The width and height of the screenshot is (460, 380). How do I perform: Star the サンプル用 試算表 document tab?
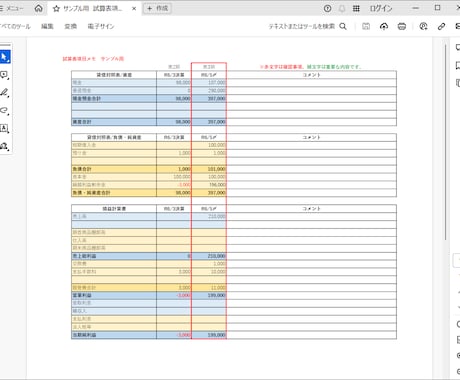coord(56,9)
